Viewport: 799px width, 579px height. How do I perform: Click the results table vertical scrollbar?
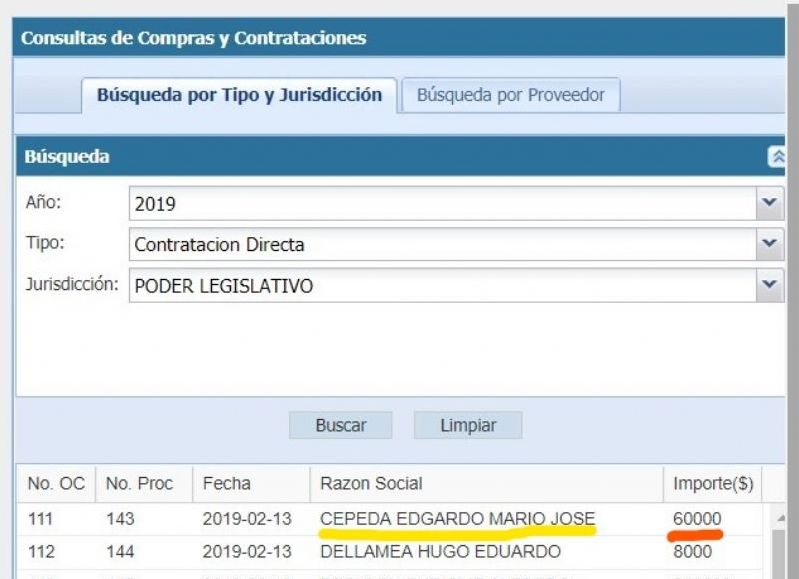[x=779, y=555]
